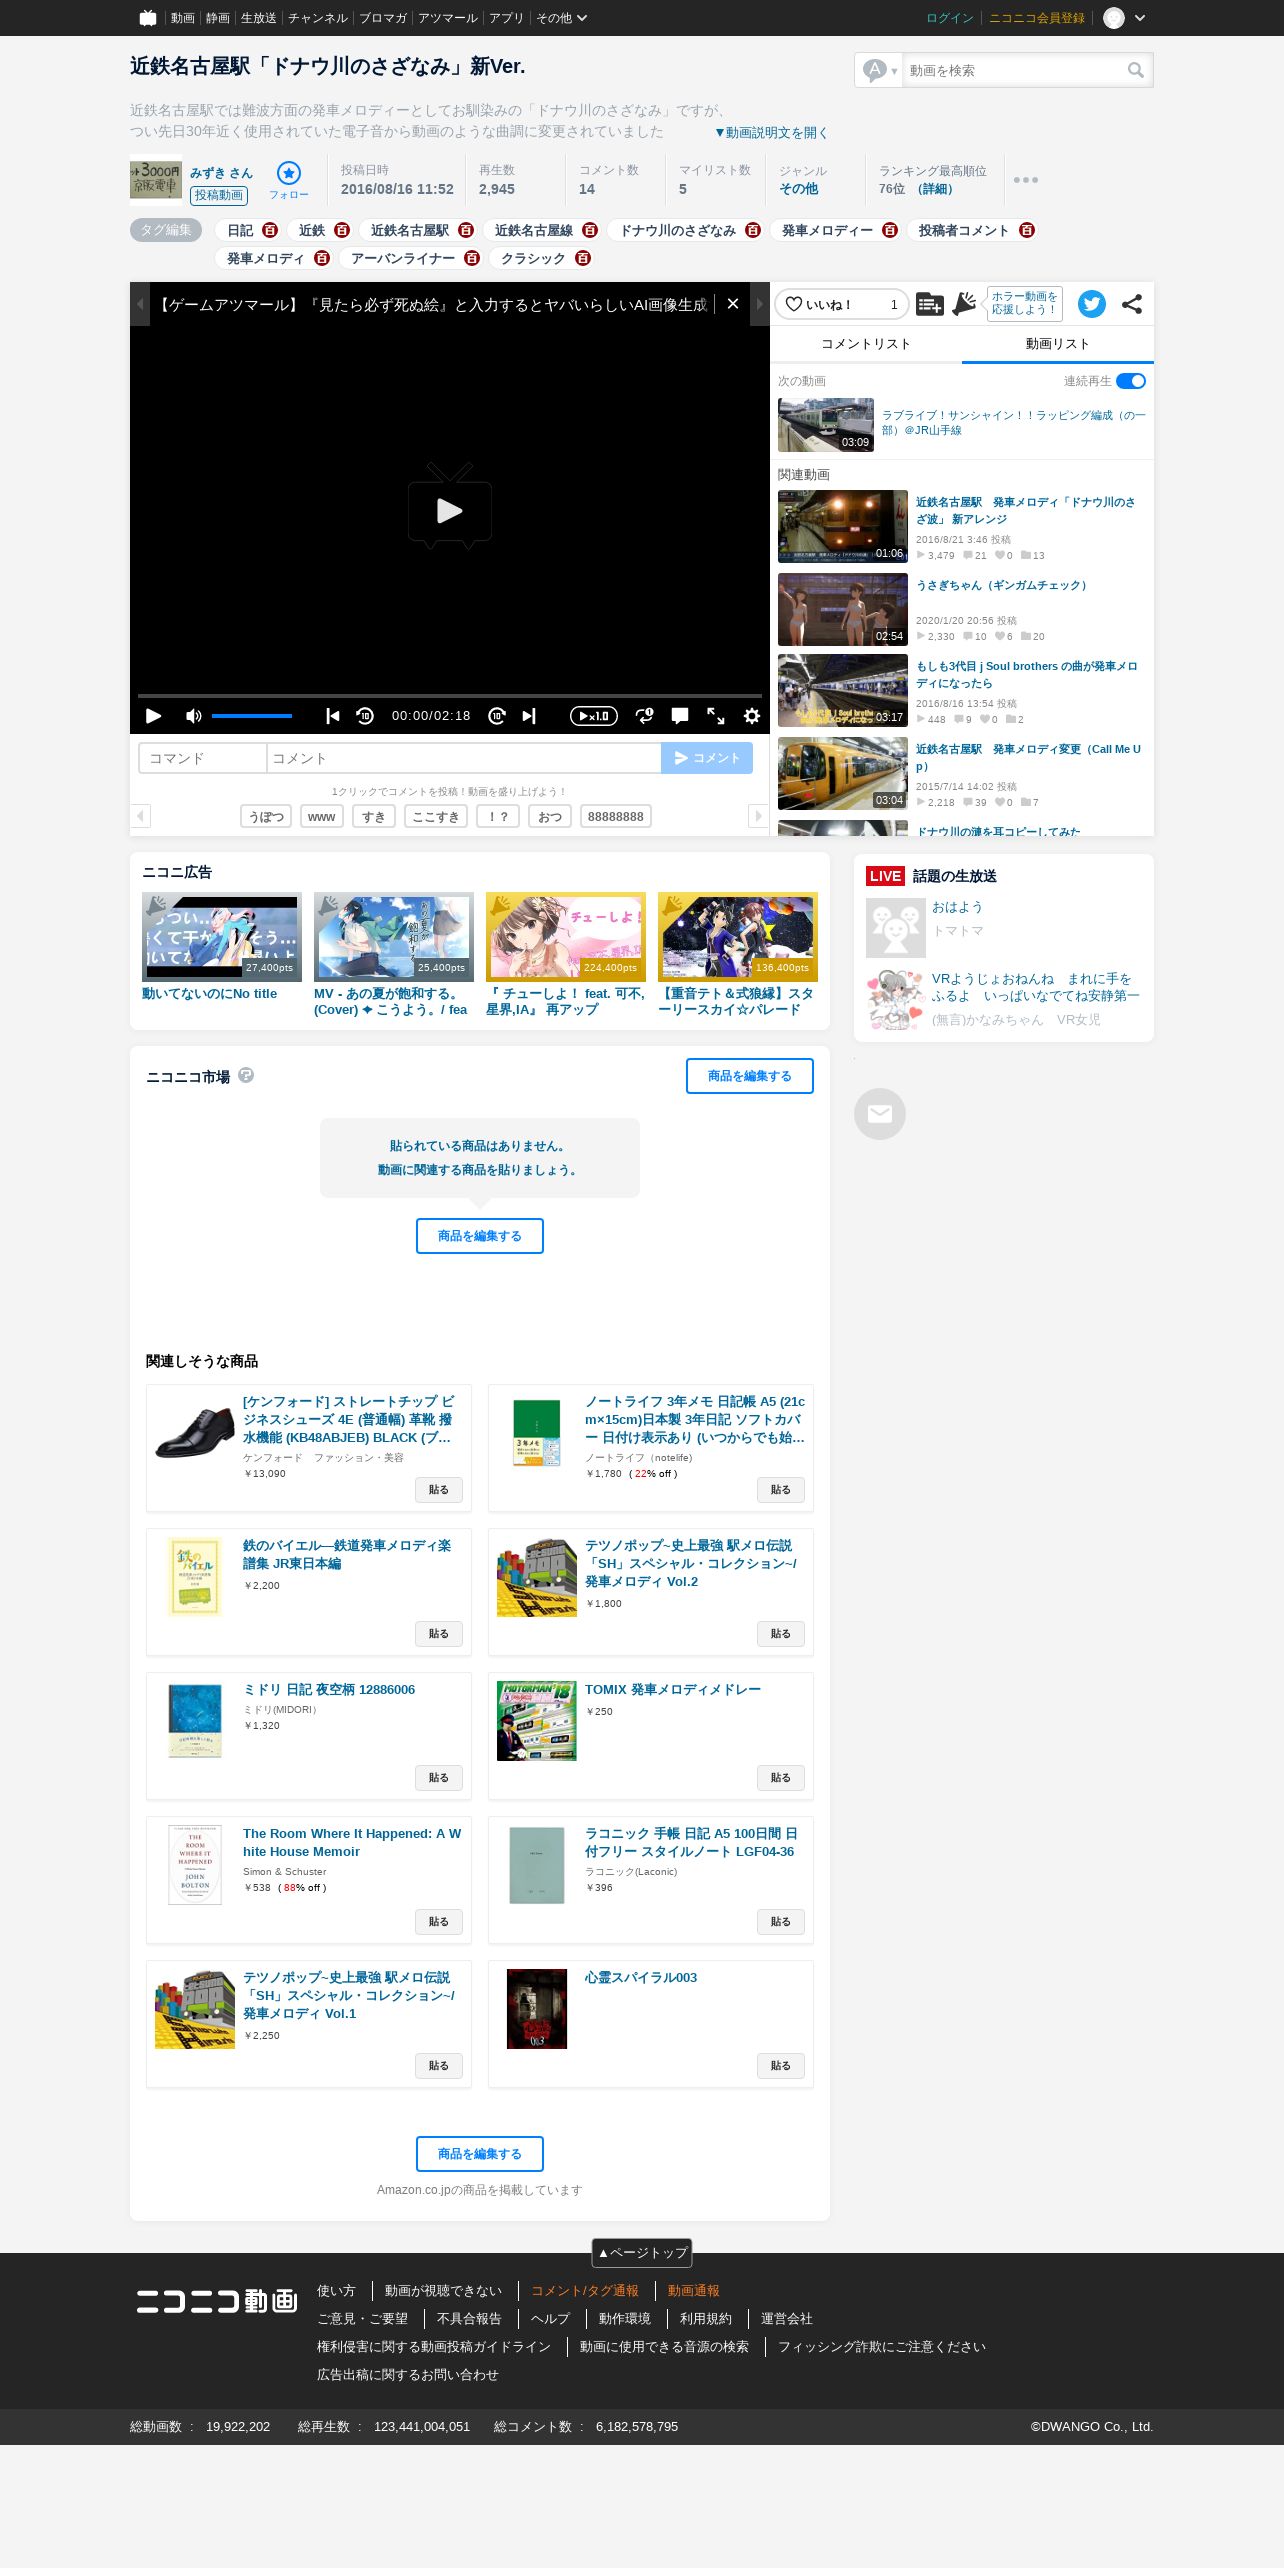Rewind 10 seconds in the player
This screenshot has width=1284, height=2568.
click(365, 716)
